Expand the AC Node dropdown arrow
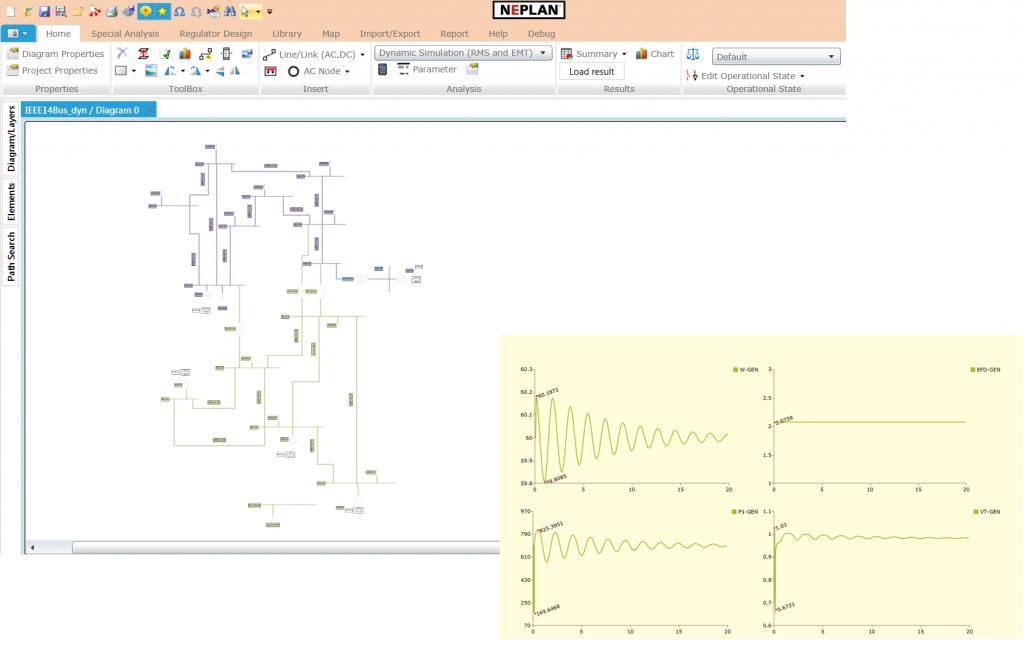 click(x=347, y=71)
